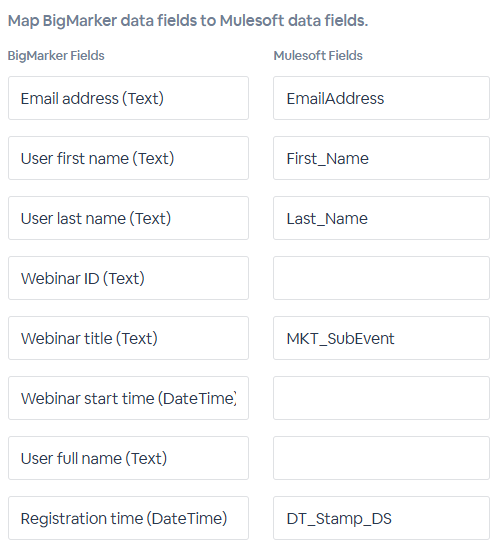Click the BigMarker Fields column label
The image size is (498, 547).
(x=56, y=56)
